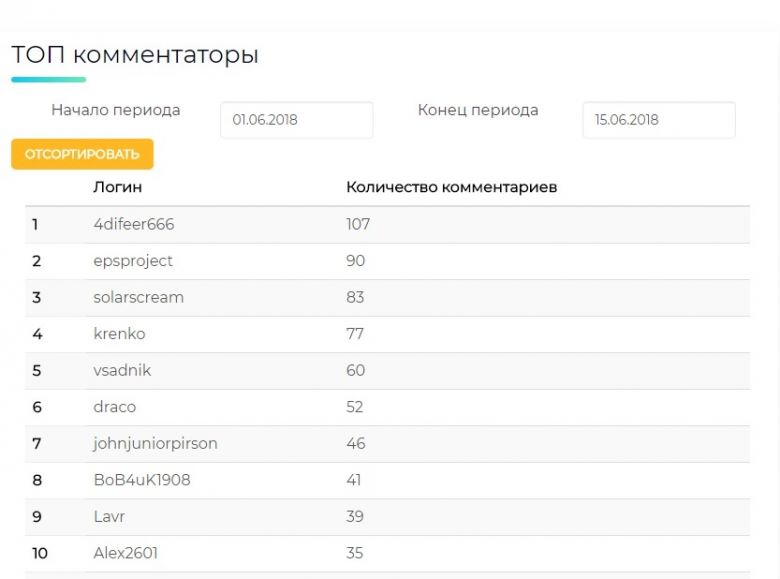Click the ТОП комментаторы heading
Screen dimensions: 780x579
(x=135, y=55)
